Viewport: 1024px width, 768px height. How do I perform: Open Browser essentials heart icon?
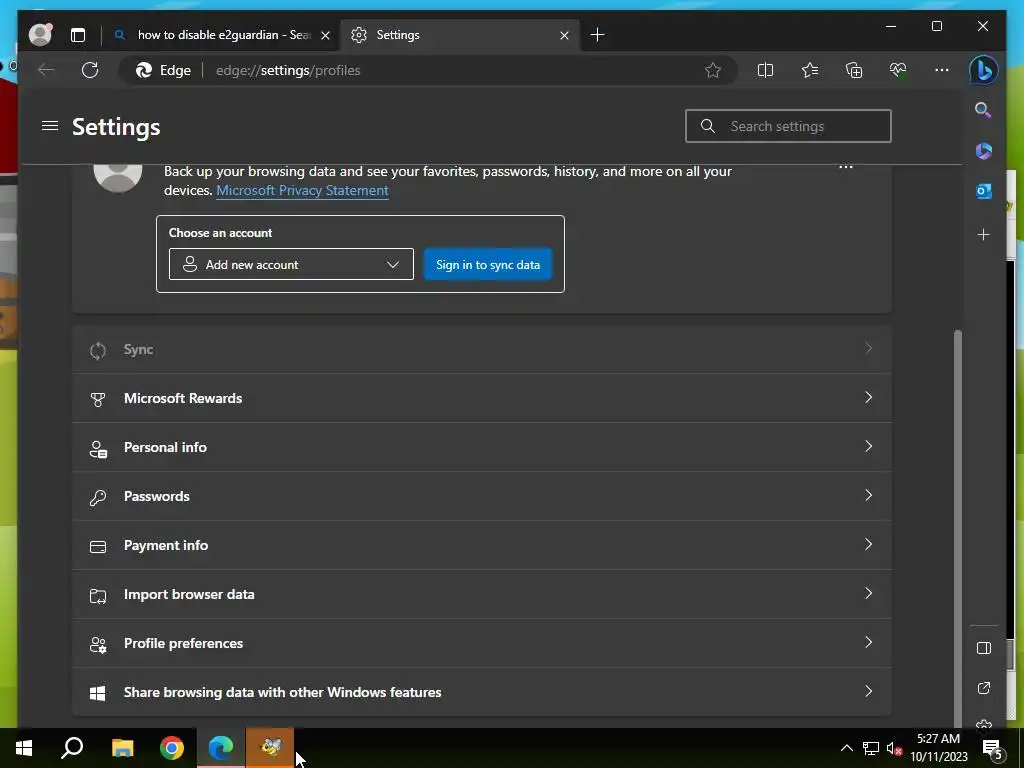[898, 70]
